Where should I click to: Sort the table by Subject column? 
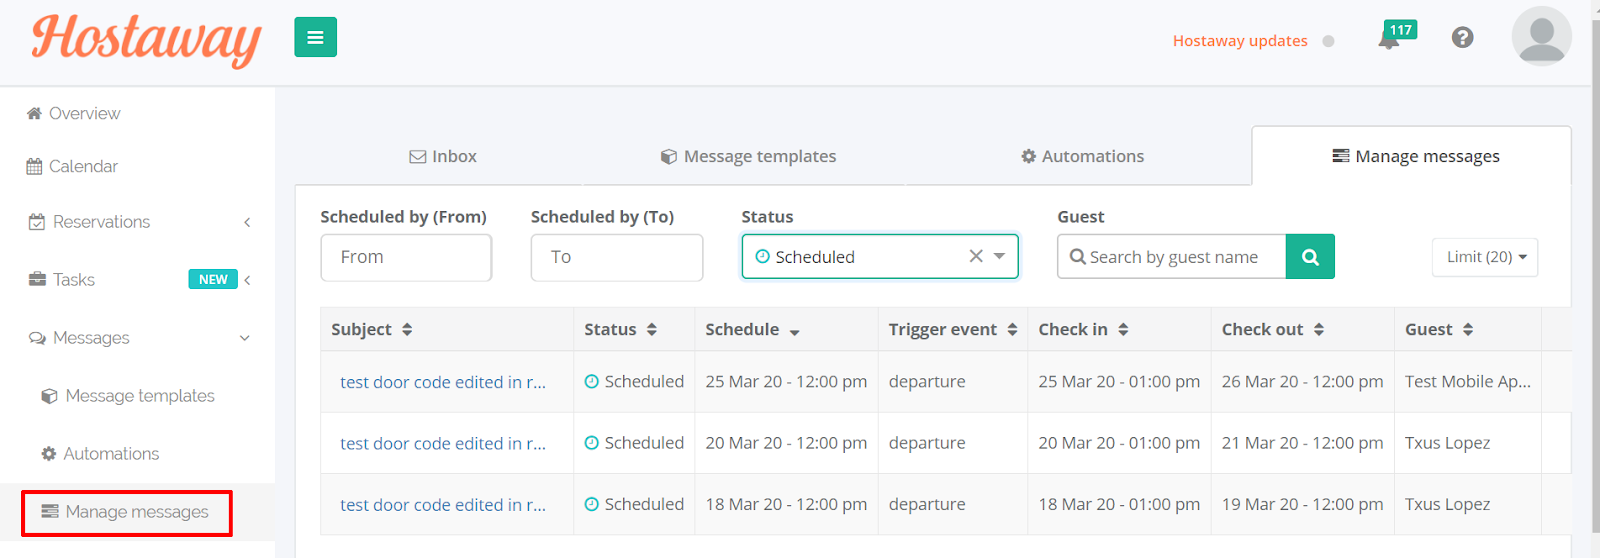point(407,330)
